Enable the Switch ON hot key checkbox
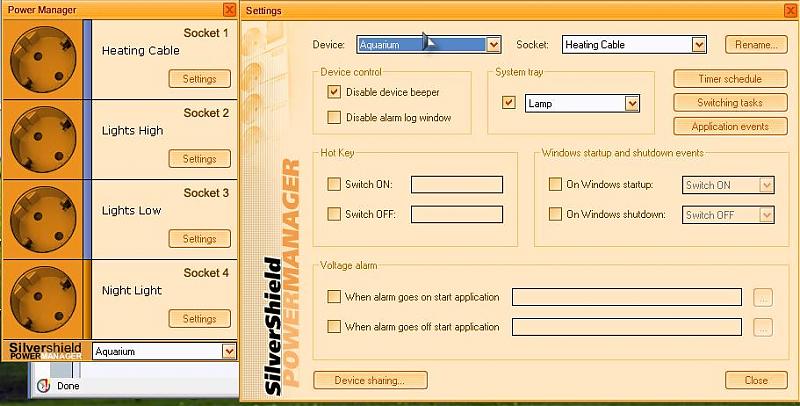800x406 pixels. point(334,184)
